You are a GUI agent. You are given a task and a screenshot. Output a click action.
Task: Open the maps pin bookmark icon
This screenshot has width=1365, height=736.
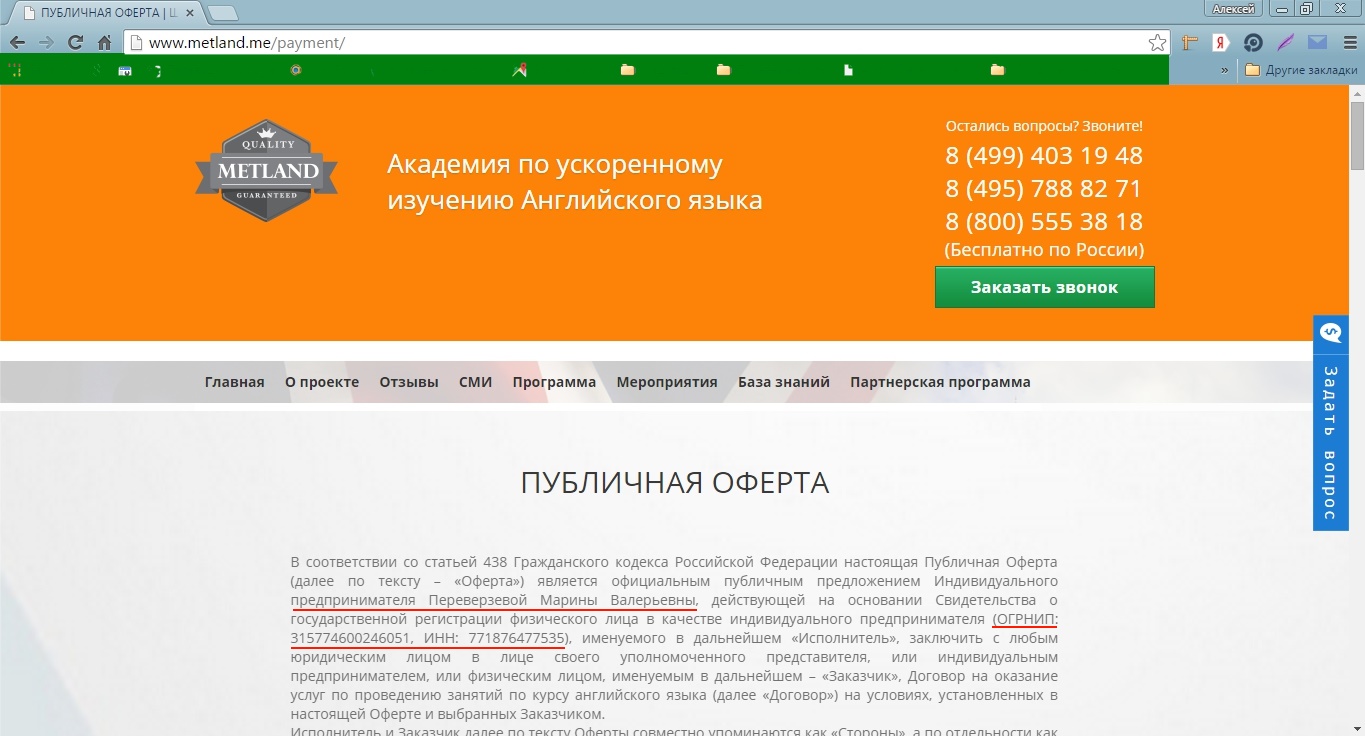click(x=519, y=70)
